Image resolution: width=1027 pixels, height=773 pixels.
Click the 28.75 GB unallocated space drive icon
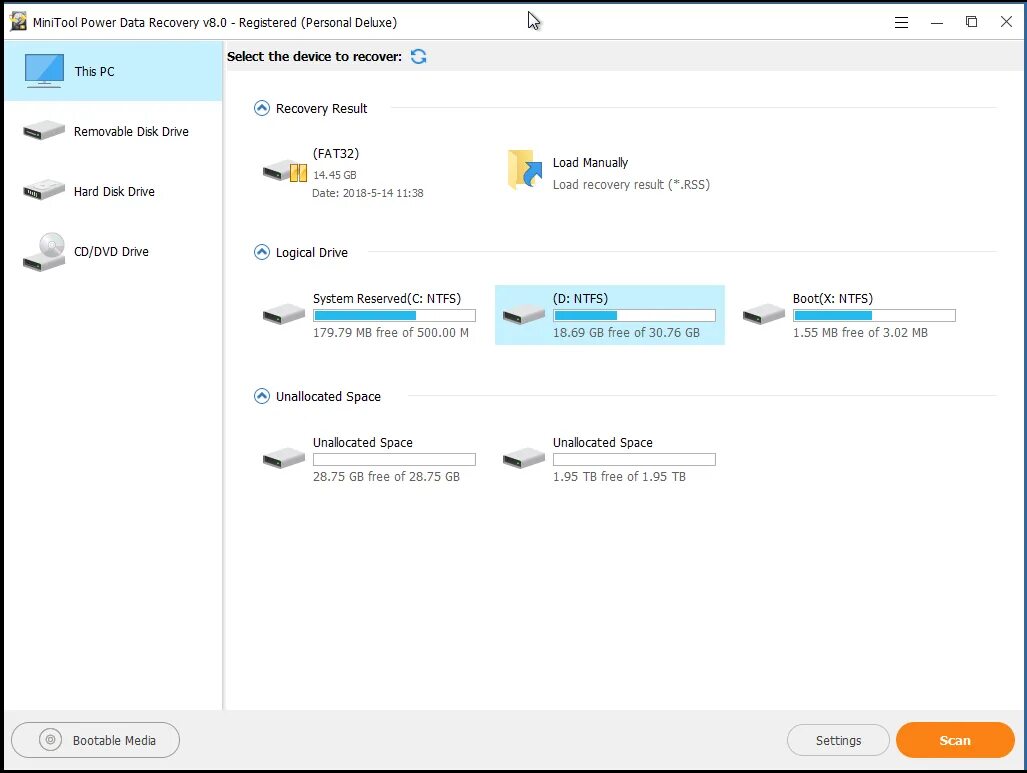pos(284,459)
